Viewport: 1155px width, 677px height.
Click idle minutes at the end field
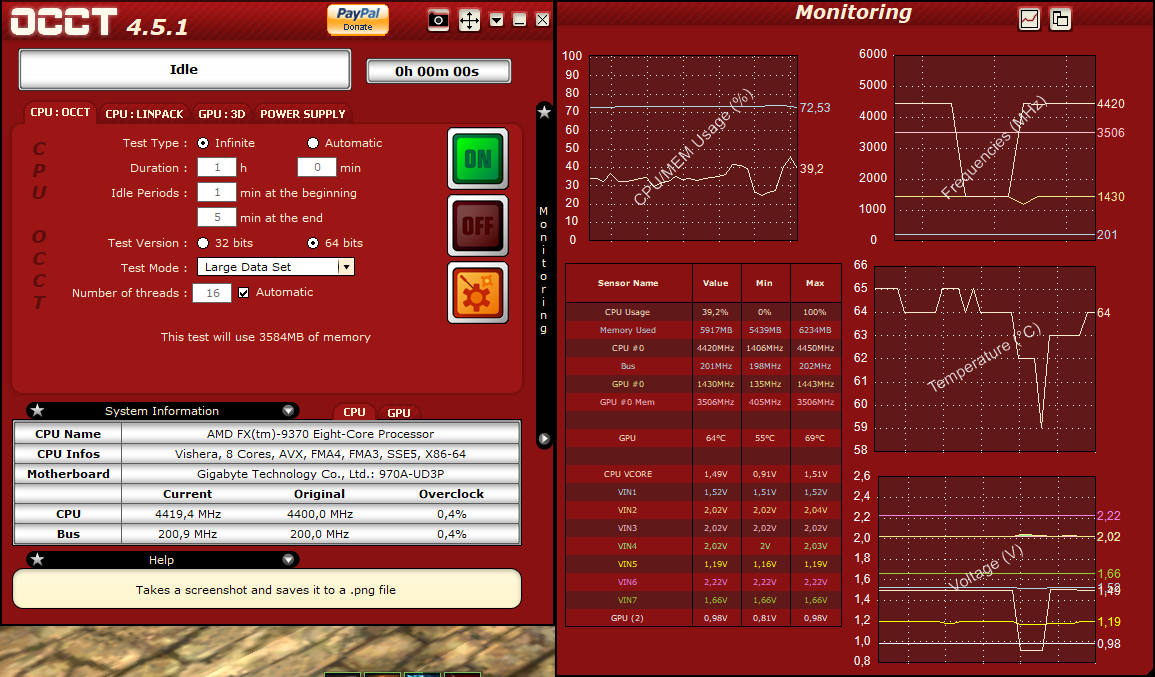point(217,217)
